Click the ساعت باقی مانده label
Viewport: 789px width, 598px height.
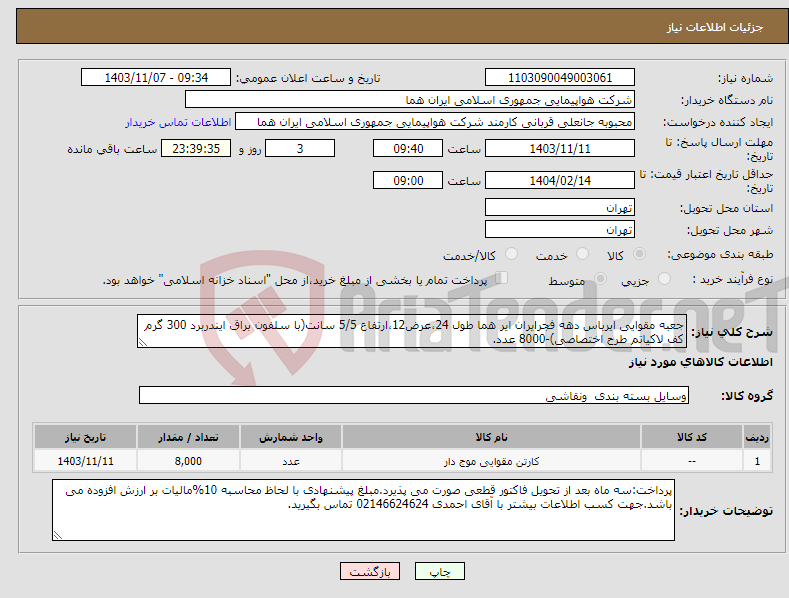point(112,149)
